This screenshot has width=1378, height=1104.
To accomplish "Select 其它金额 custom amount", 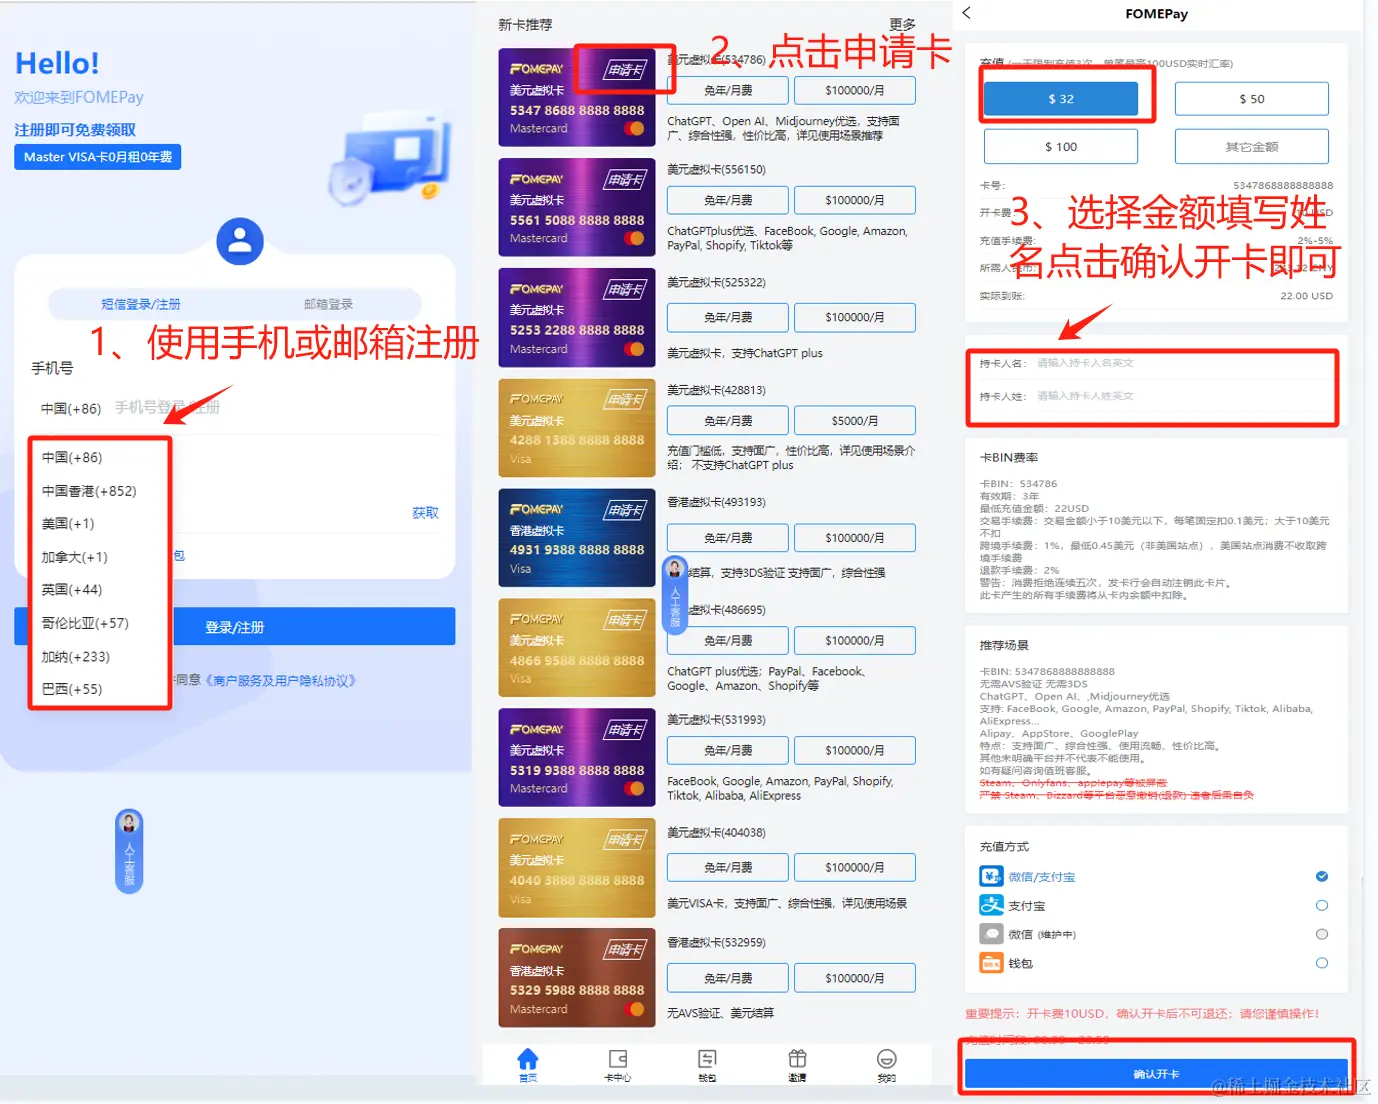I will click(1252, 146).
